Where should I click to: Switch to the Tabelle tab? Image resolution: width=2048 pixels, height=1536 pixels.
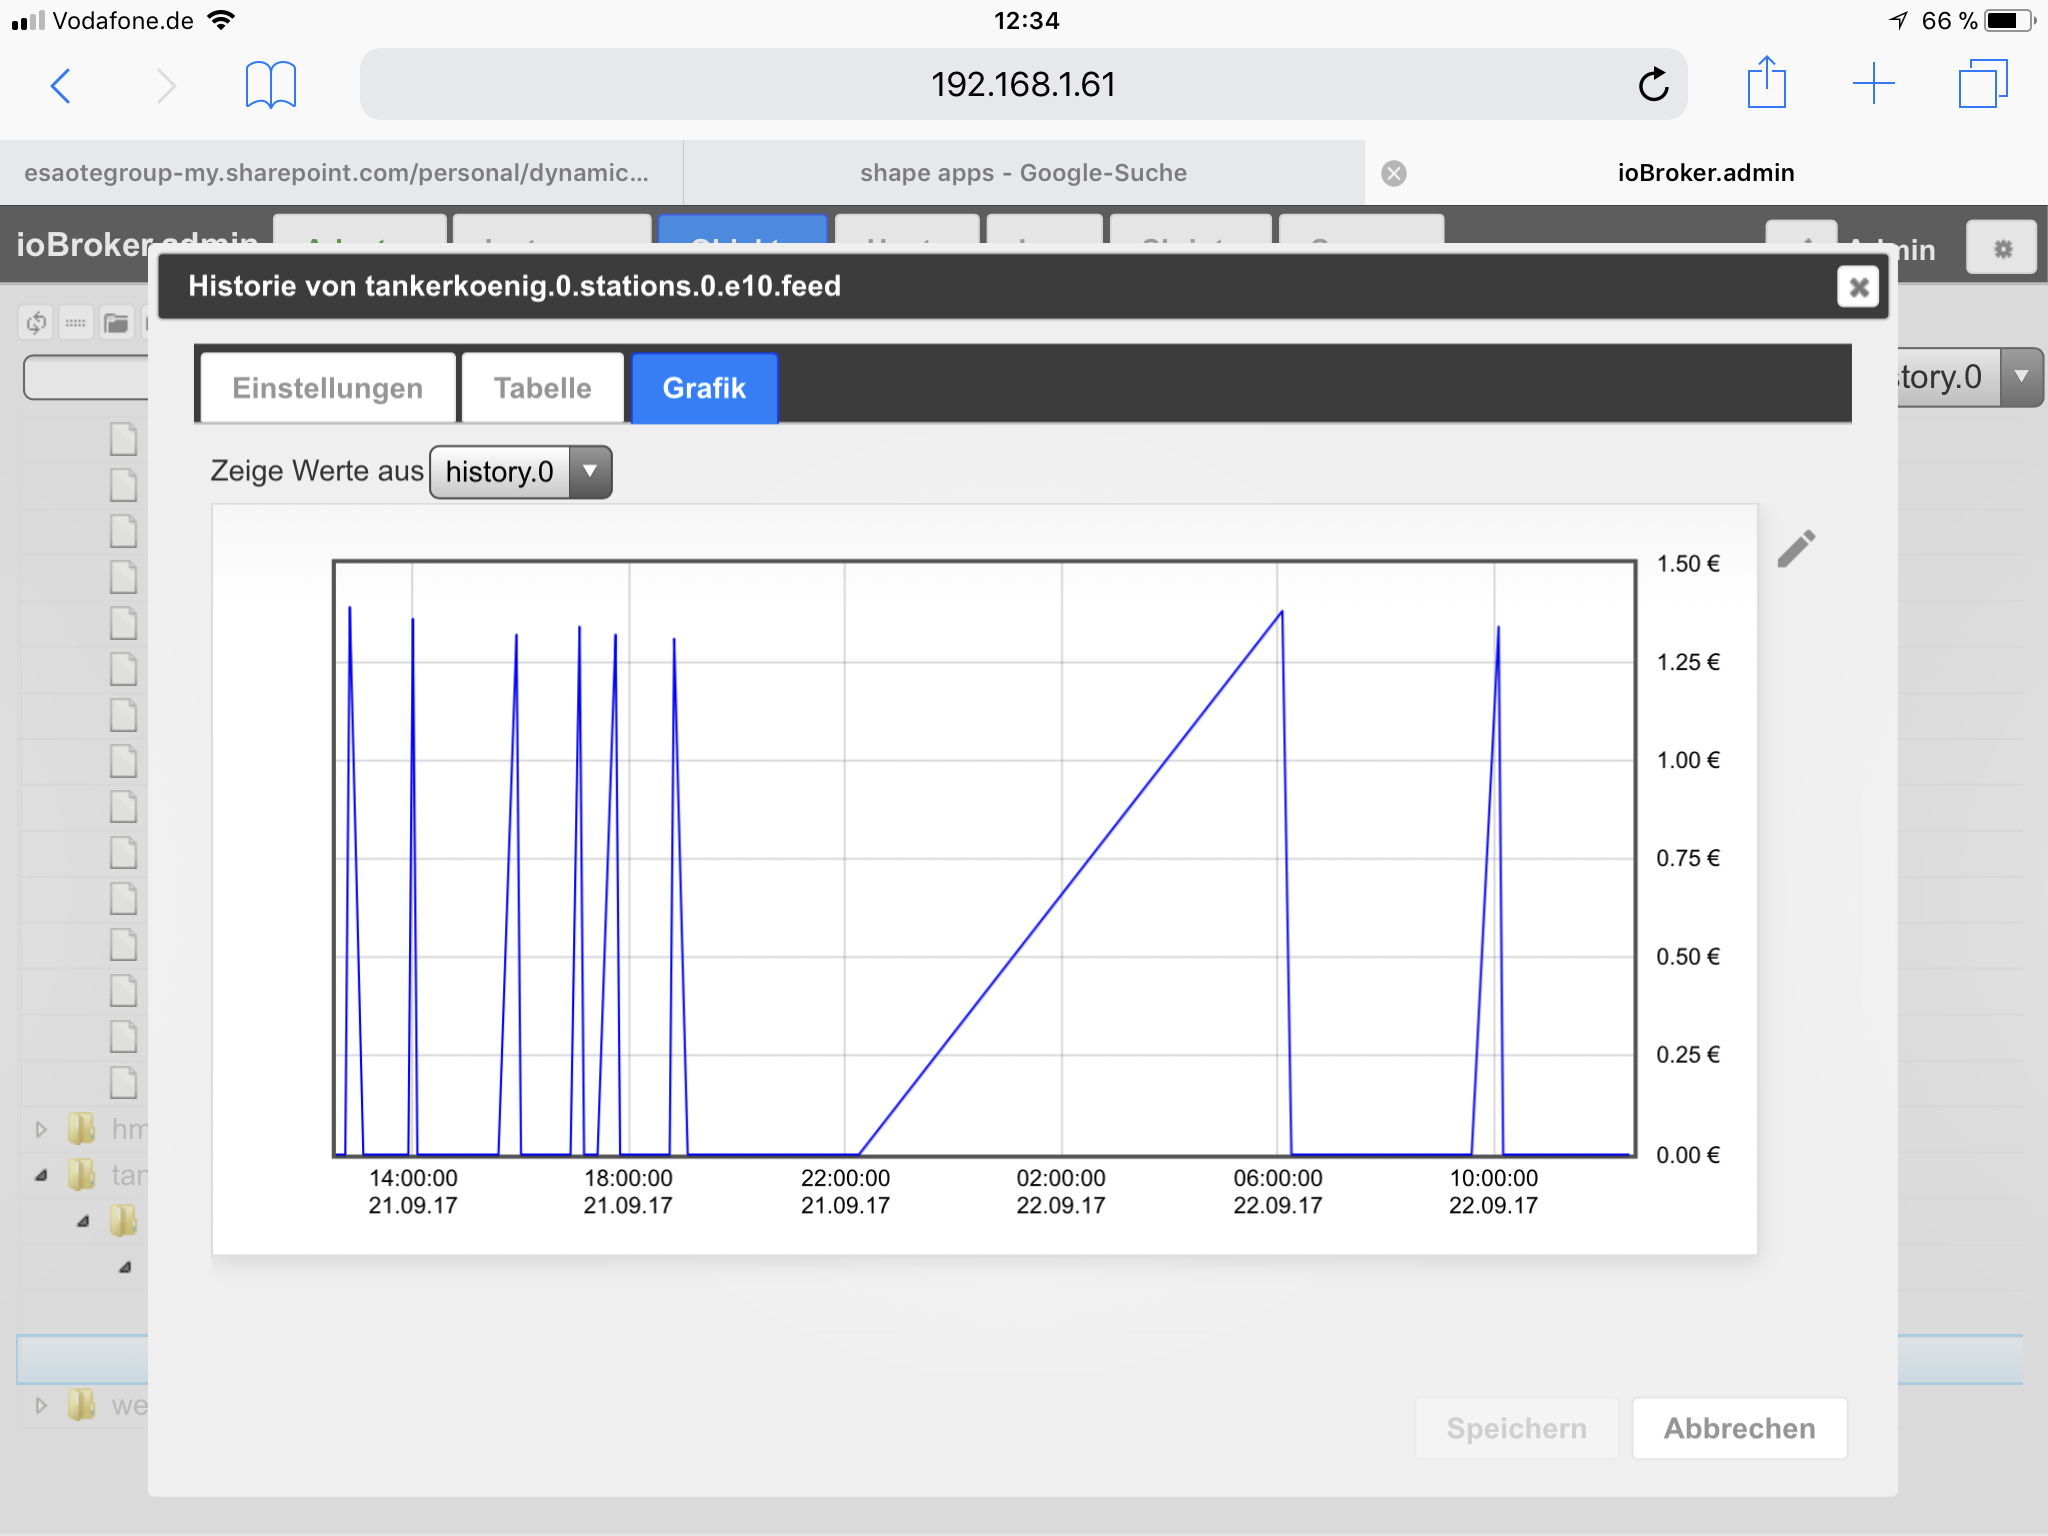pyautogui.click(x=542, y=389)
